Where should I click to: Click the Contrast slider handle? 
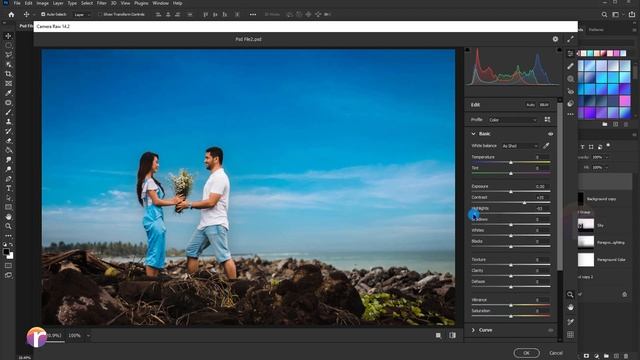pos(524,203)
